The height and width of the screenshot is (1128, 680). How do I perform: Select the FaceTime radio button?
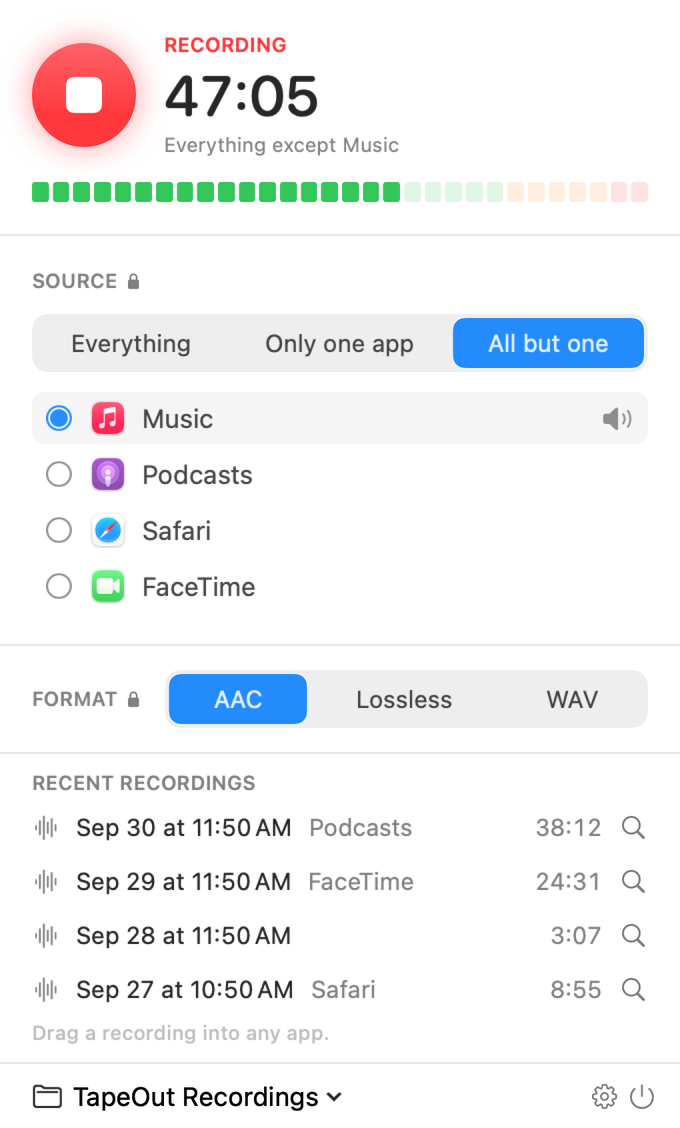coord(59,587)
